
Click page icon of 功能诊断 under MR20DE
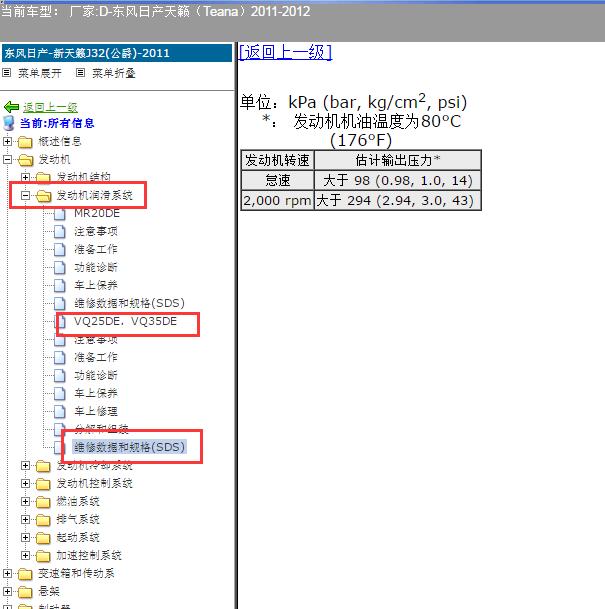pos(59,267)
